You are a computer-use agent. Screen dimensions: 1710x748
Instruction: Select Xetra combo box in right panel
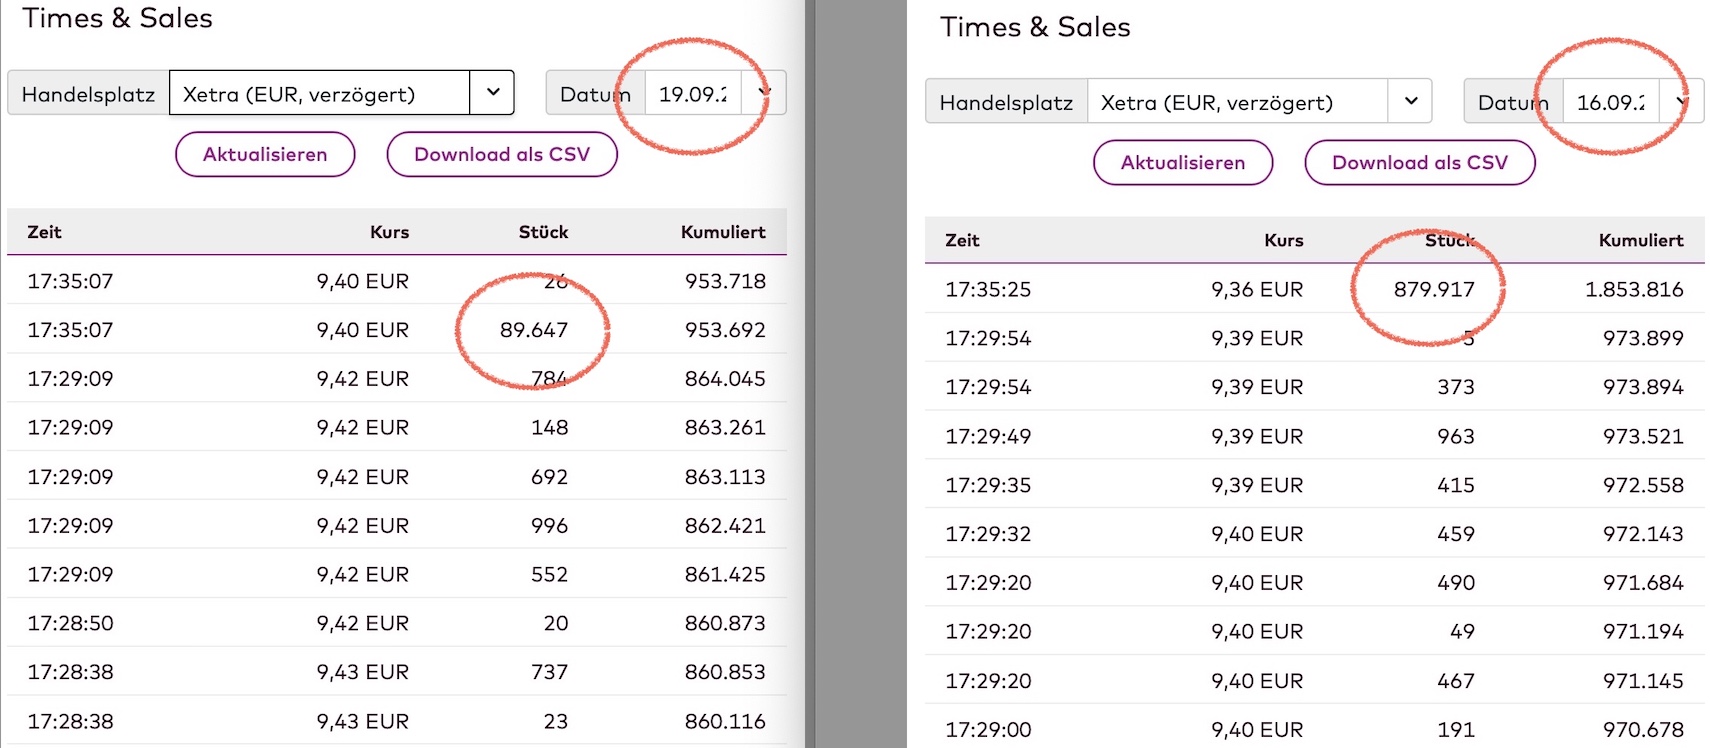tap(1238, 102)
